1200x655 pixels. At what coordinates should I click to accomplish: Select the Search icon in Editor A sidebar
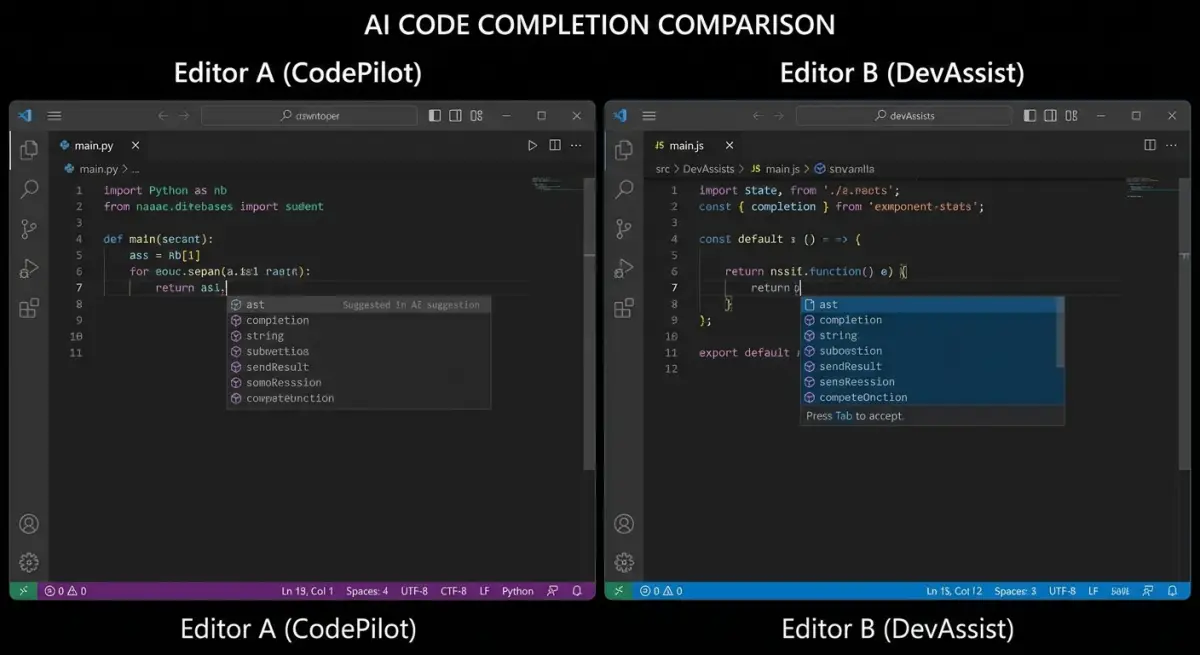[28, 189]
